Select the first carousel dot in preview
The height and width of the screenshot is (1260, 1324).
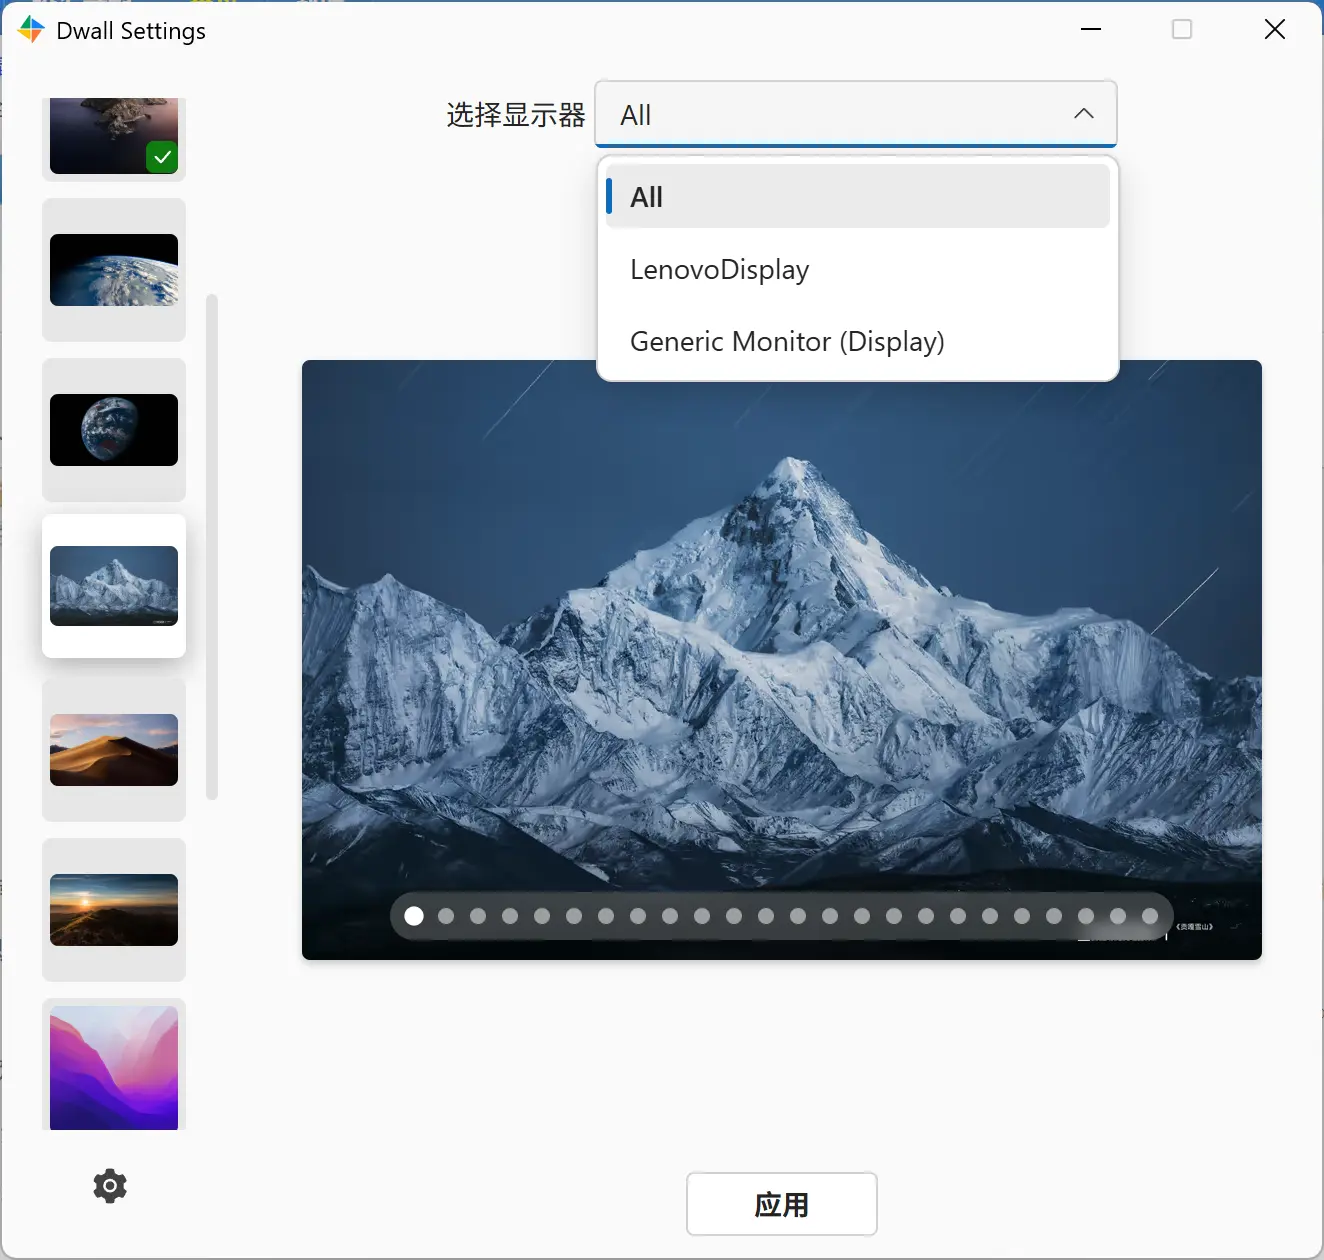click(x=413, y=915)
